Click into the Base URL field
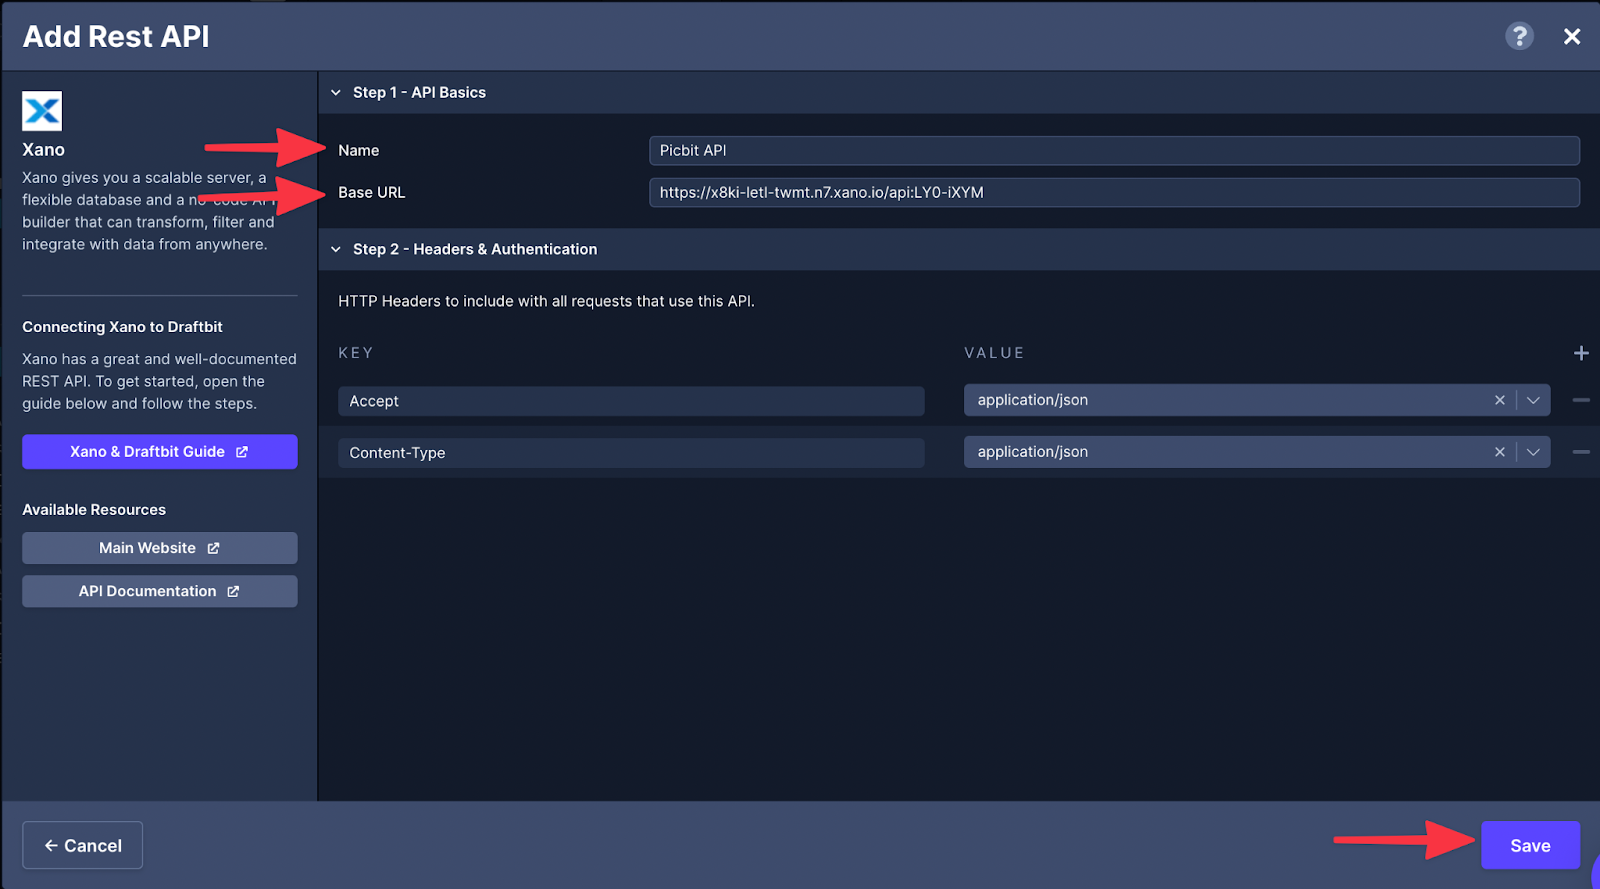 point(1113,193)
